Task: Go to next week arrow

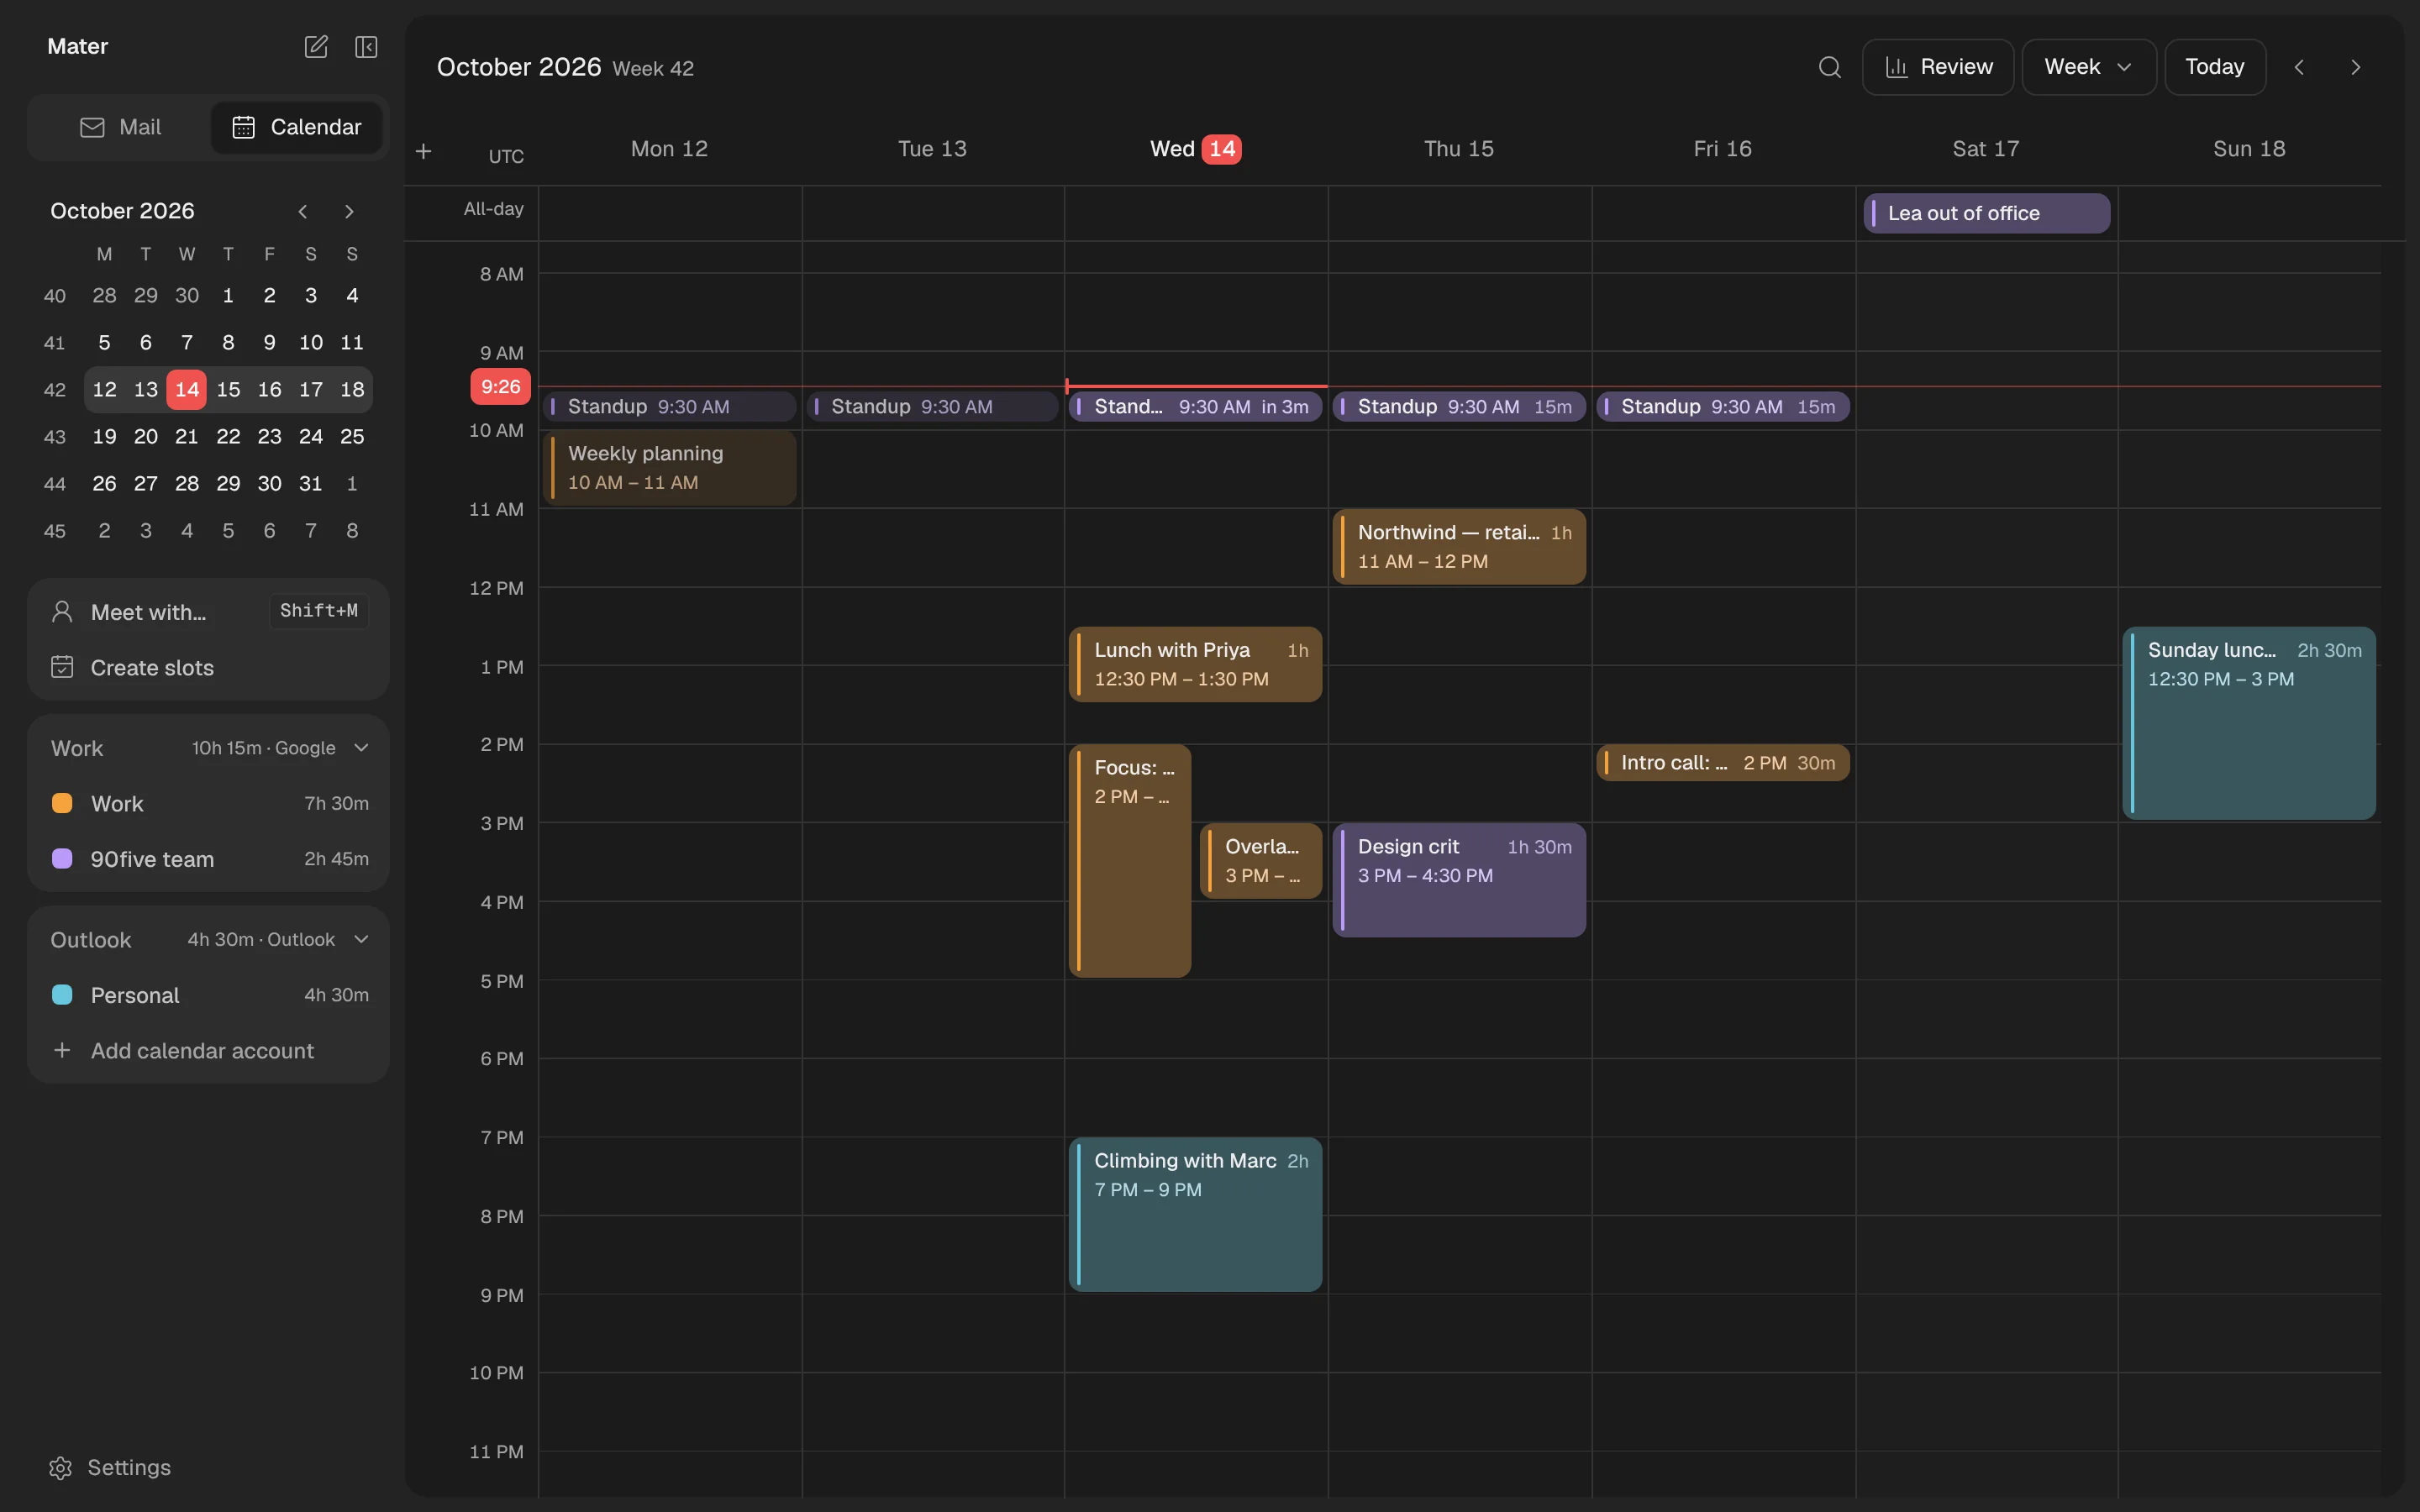Action: 2355,67
